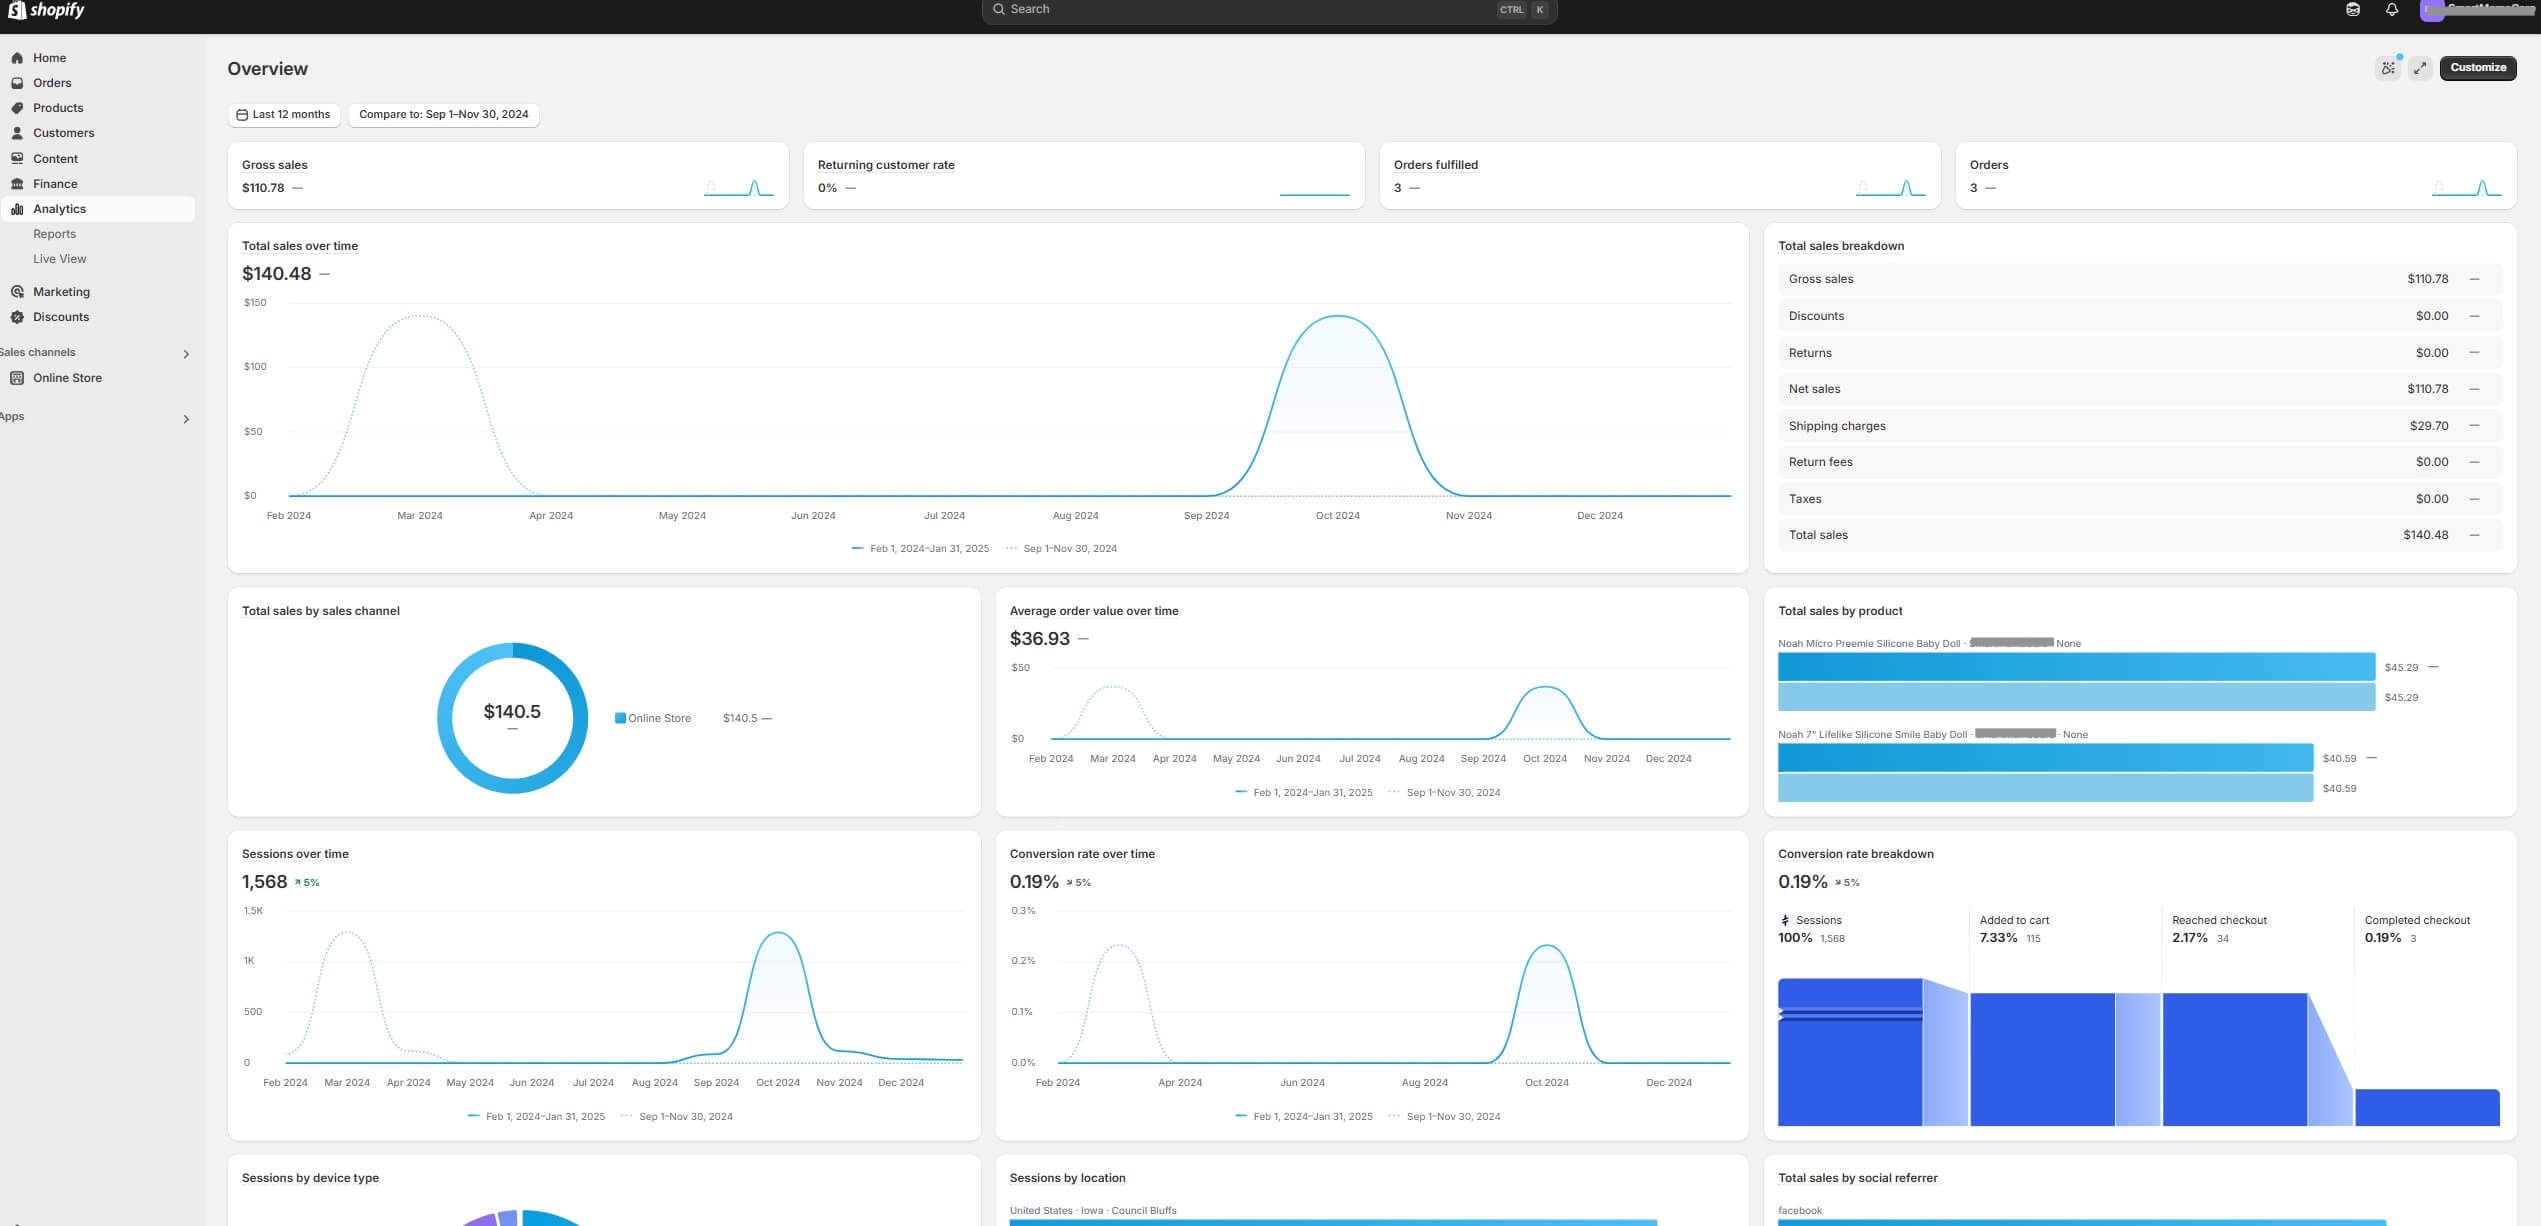Open the Live View submenu item
Image resolution: width=2541 pixels, height=1226 pixels.
(x=59, y=259)
